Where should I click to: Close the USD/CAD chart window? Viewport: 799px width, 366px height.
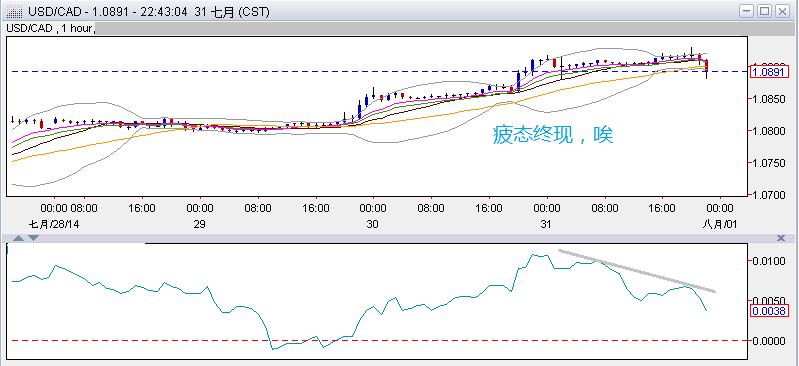pos(782,11)
